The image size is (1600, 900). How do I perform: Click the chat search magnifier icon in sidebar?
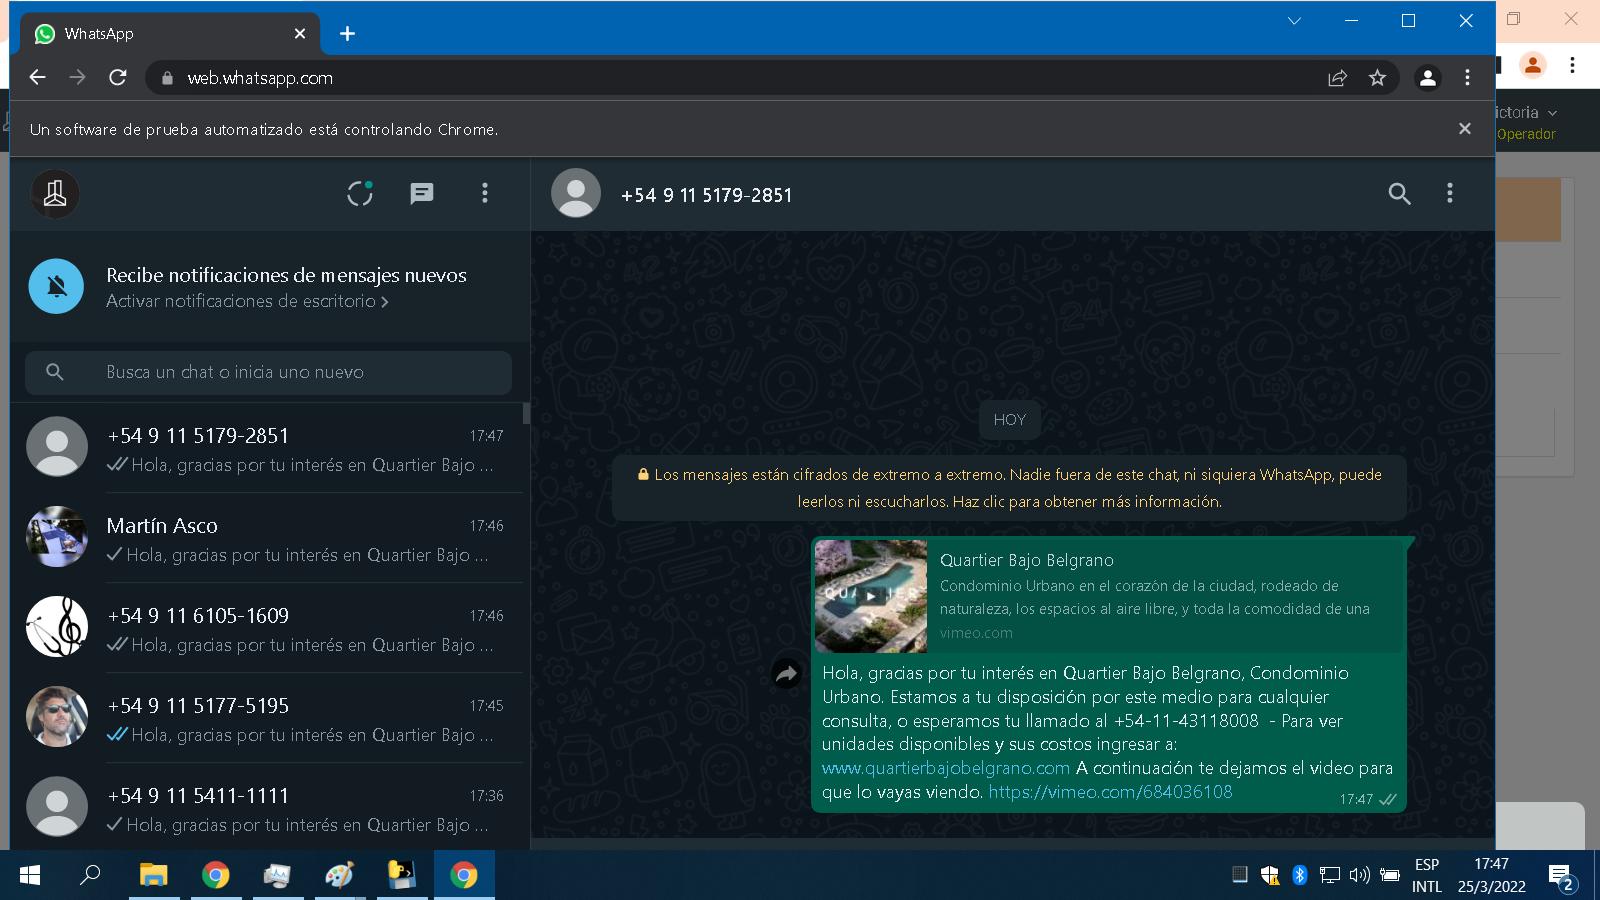point(55,372)
